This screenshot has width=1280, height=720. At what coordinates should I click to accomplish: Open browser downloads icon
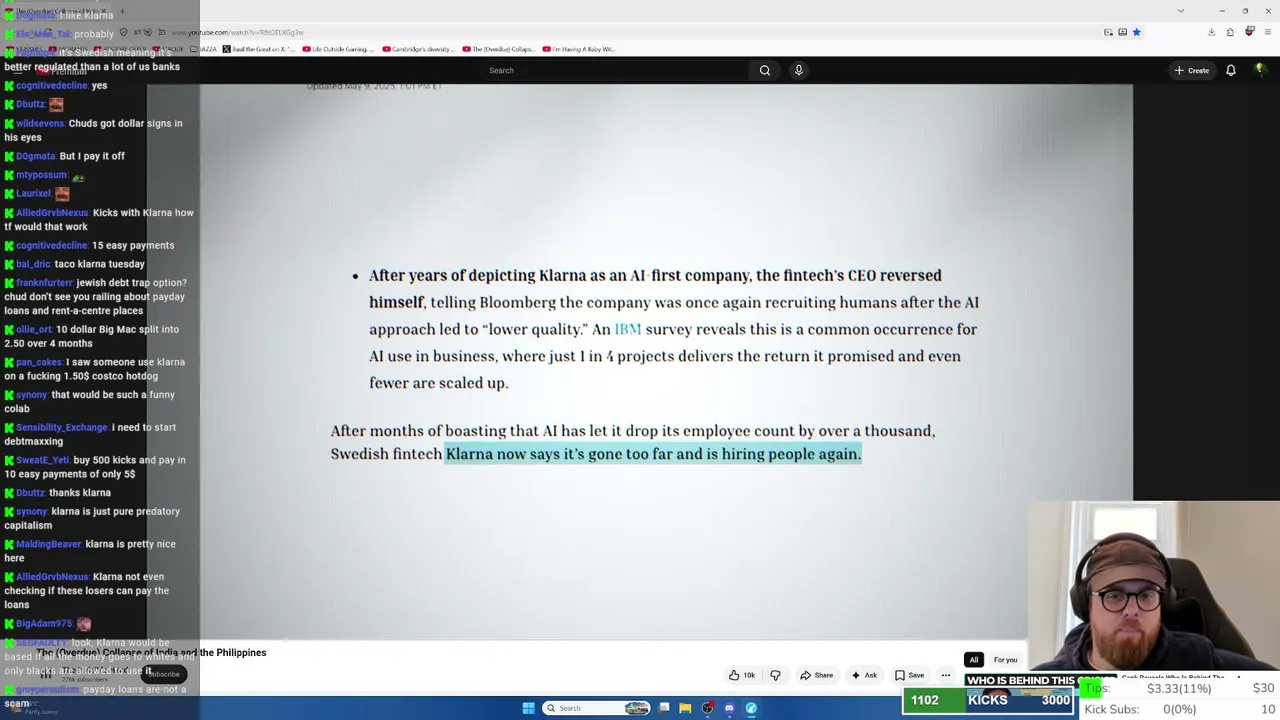pyautogui.click(x=1211, y=32)
